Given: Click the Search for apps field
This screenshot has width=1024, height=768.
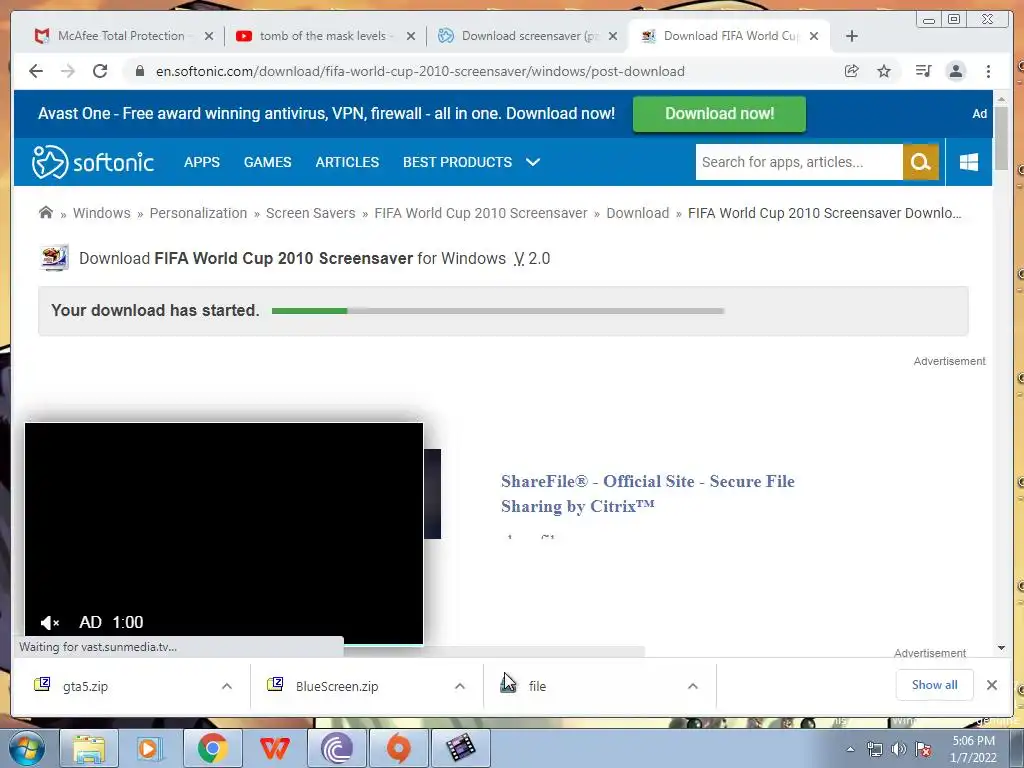Looking at the screenshot, I should pos(799,162).
